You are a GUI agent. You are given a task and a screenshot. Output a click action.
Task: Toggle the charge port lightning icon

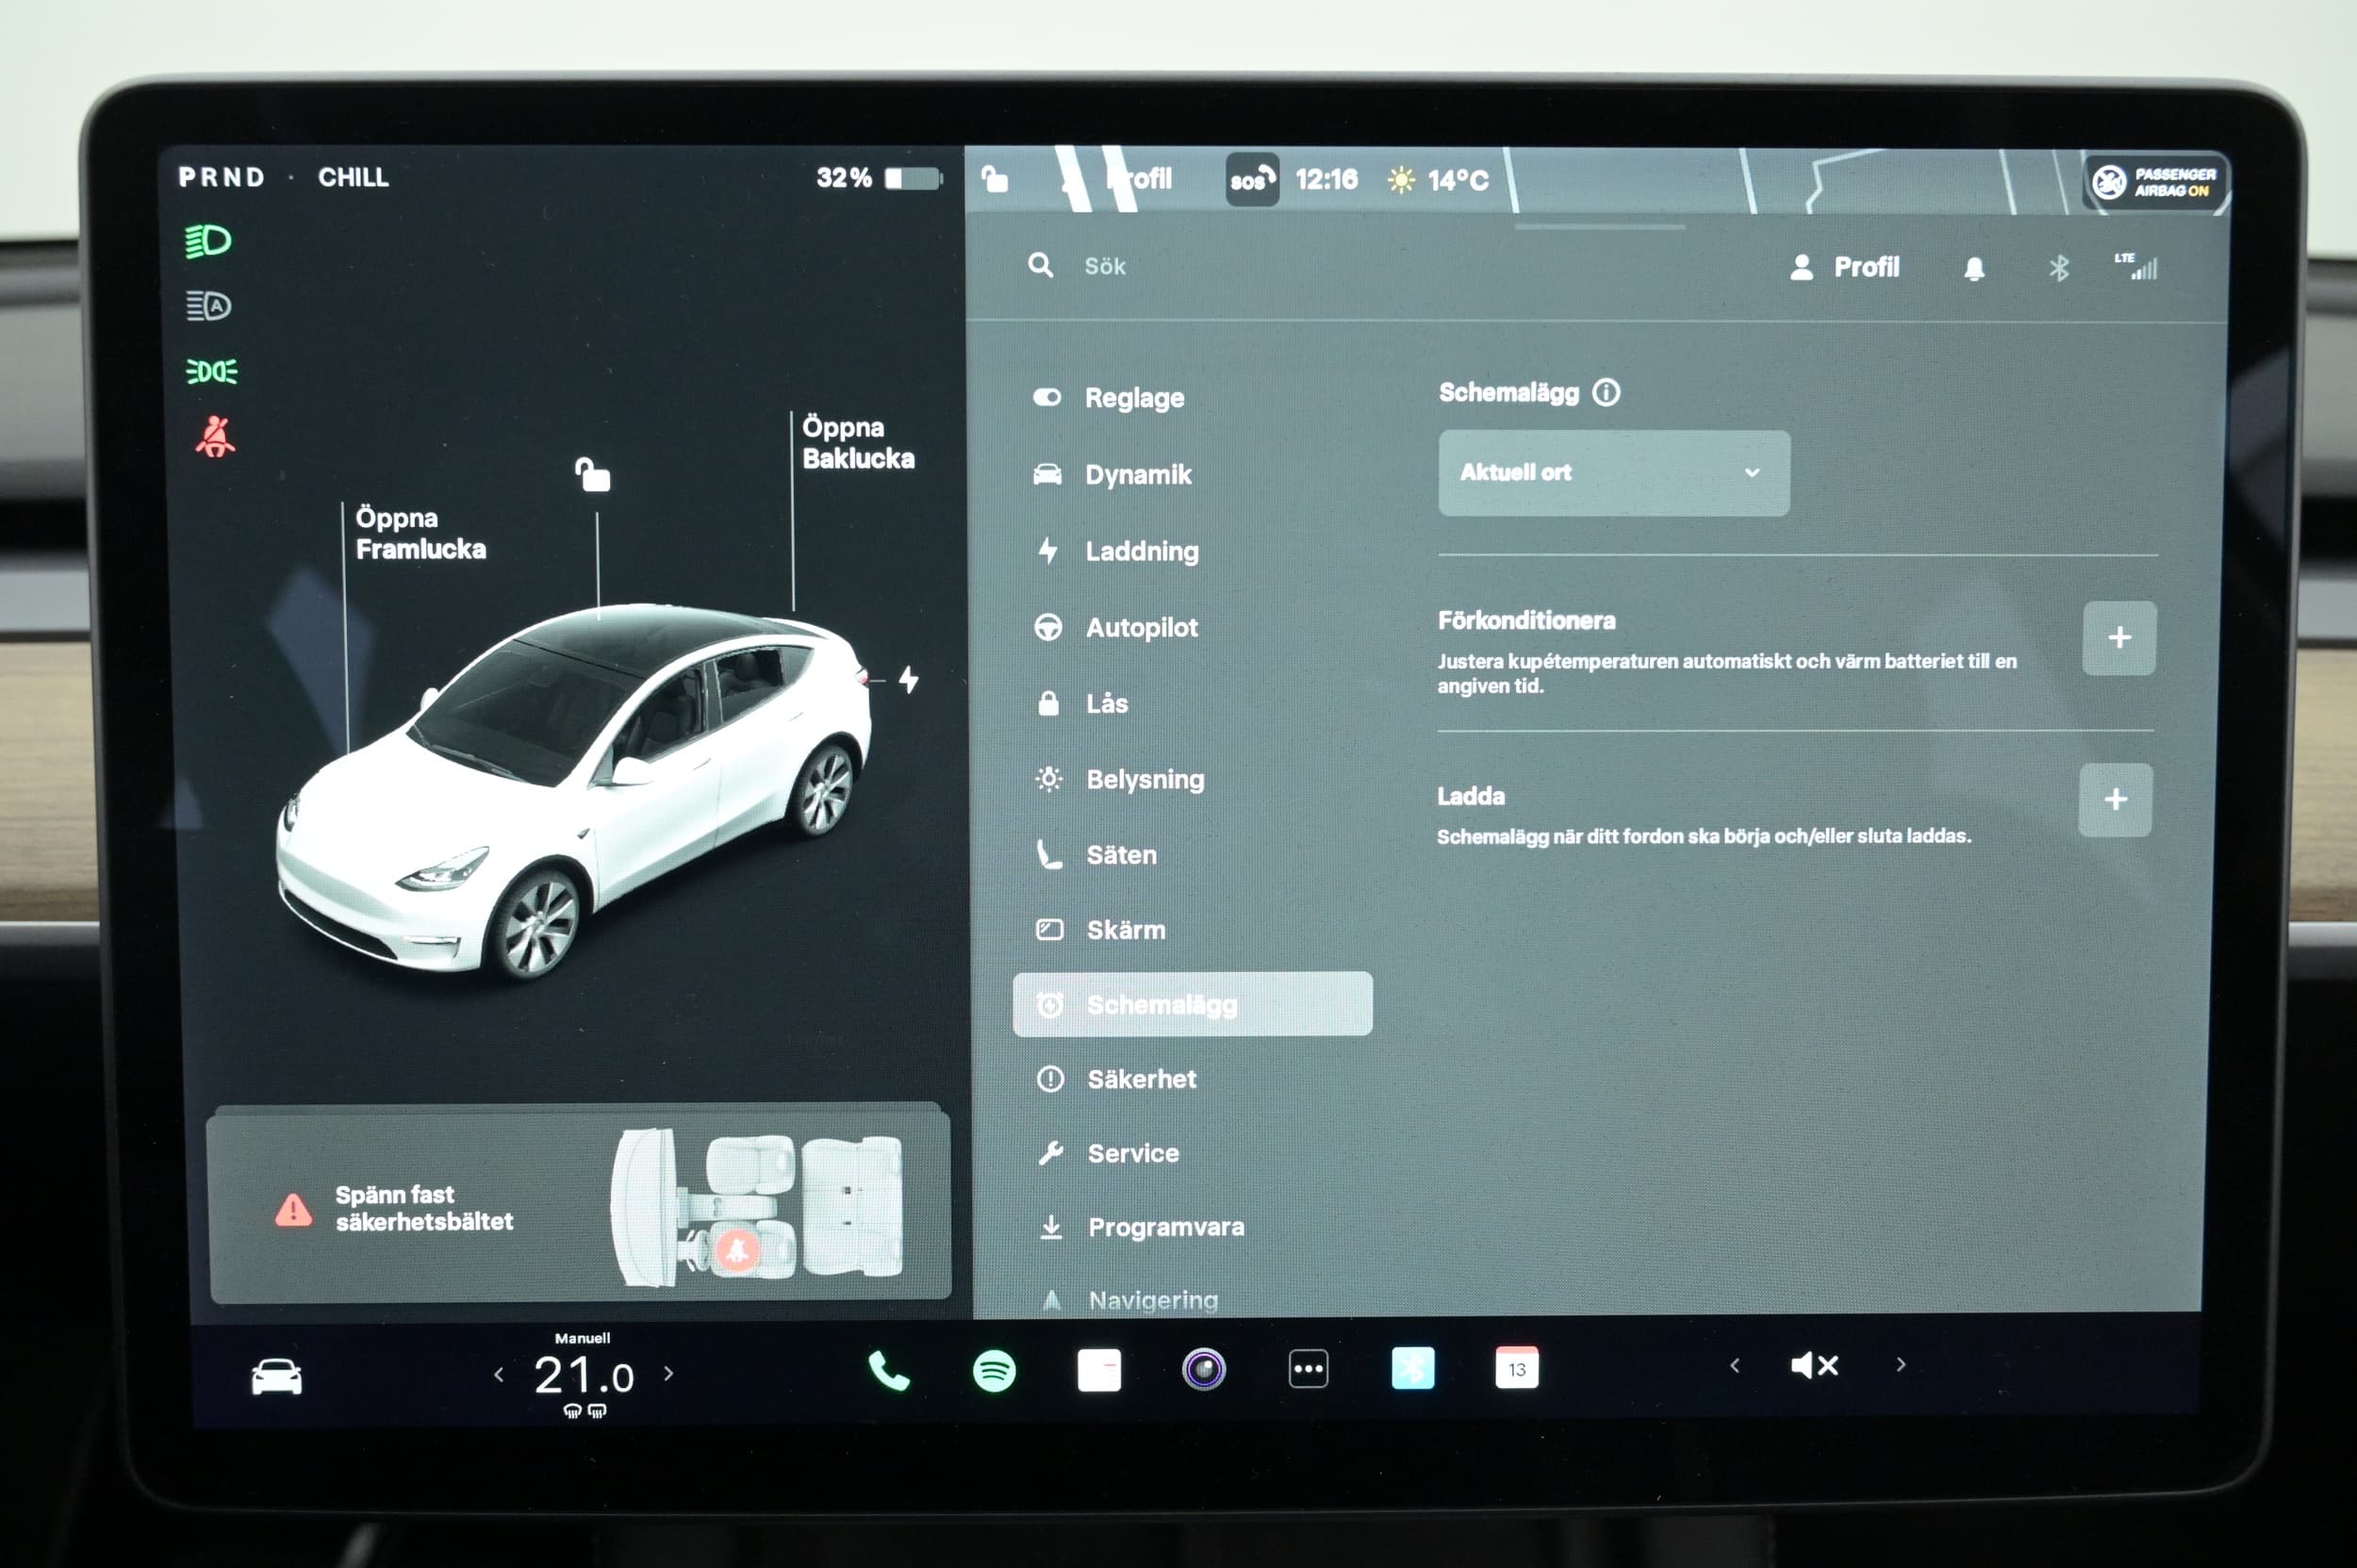[908, 680]
